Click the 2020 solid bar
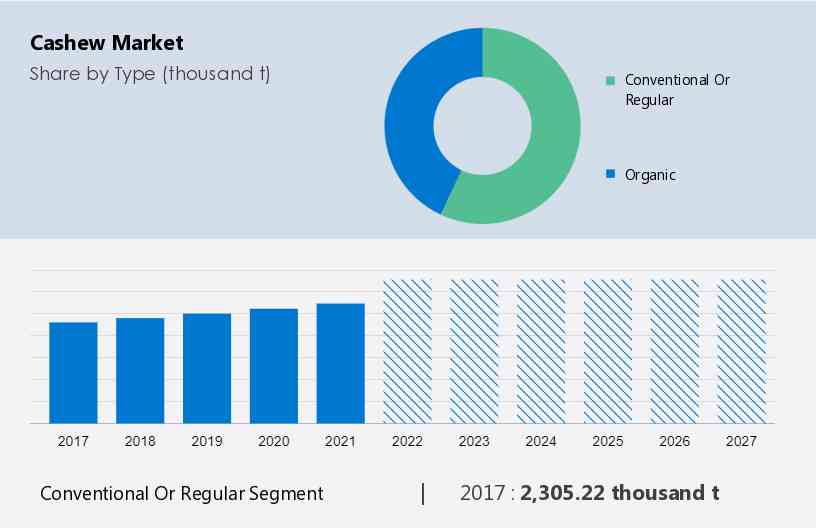This screenshot has width=816, height=528. [274, 365]
